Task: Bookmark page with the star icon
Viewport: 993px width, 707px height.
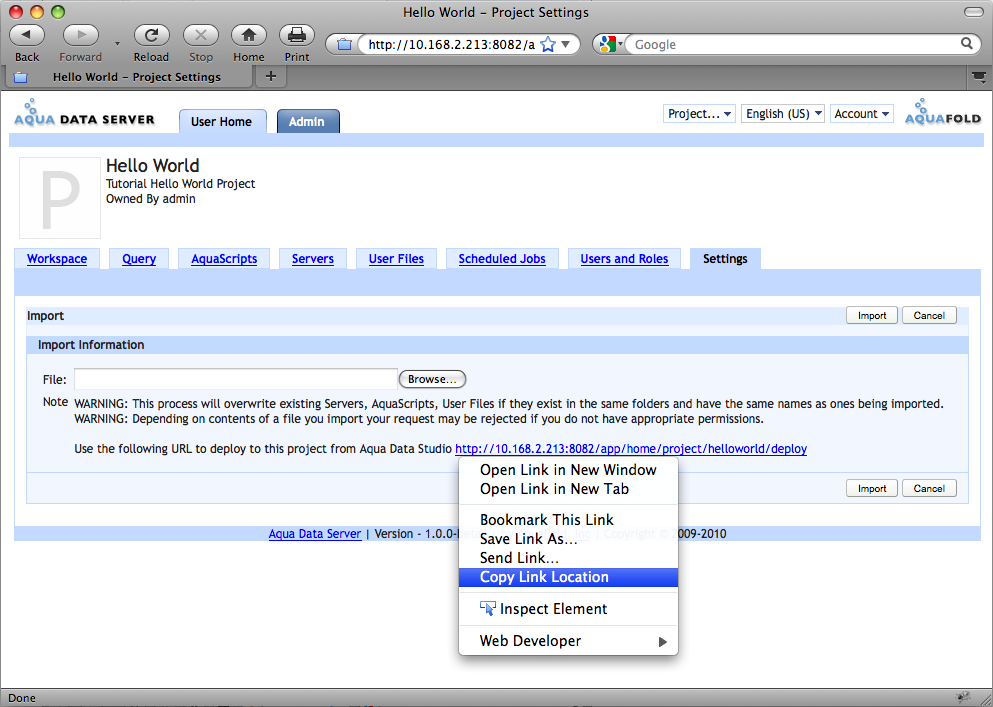Action: coord(548,44)
